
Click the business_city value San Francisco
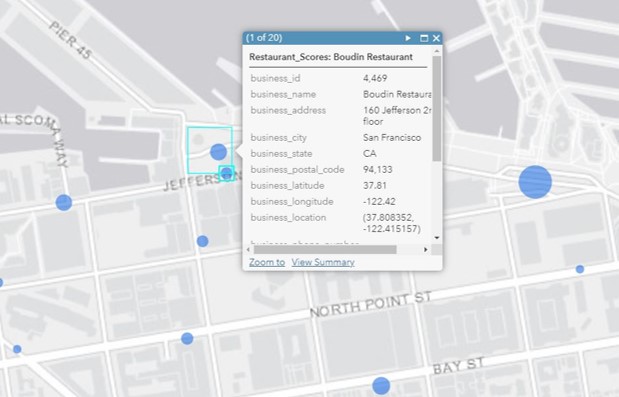pyautogui.click(x=392, y=138)
